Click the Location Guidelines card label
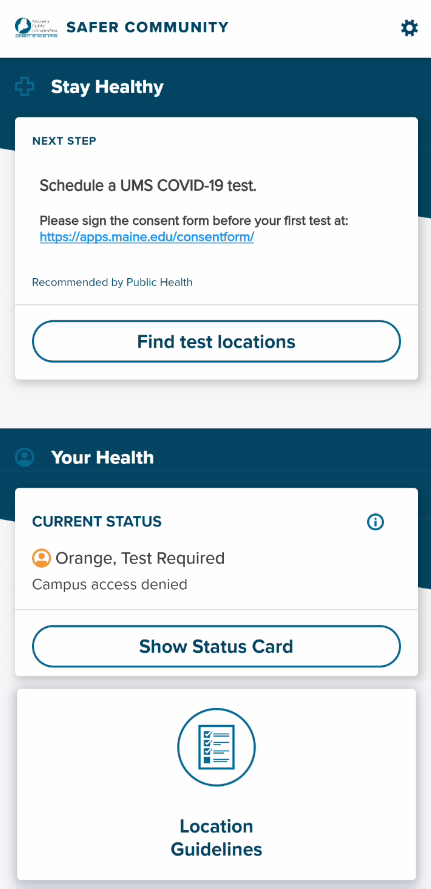The image size is (431, 889). [x=216, y=837]
